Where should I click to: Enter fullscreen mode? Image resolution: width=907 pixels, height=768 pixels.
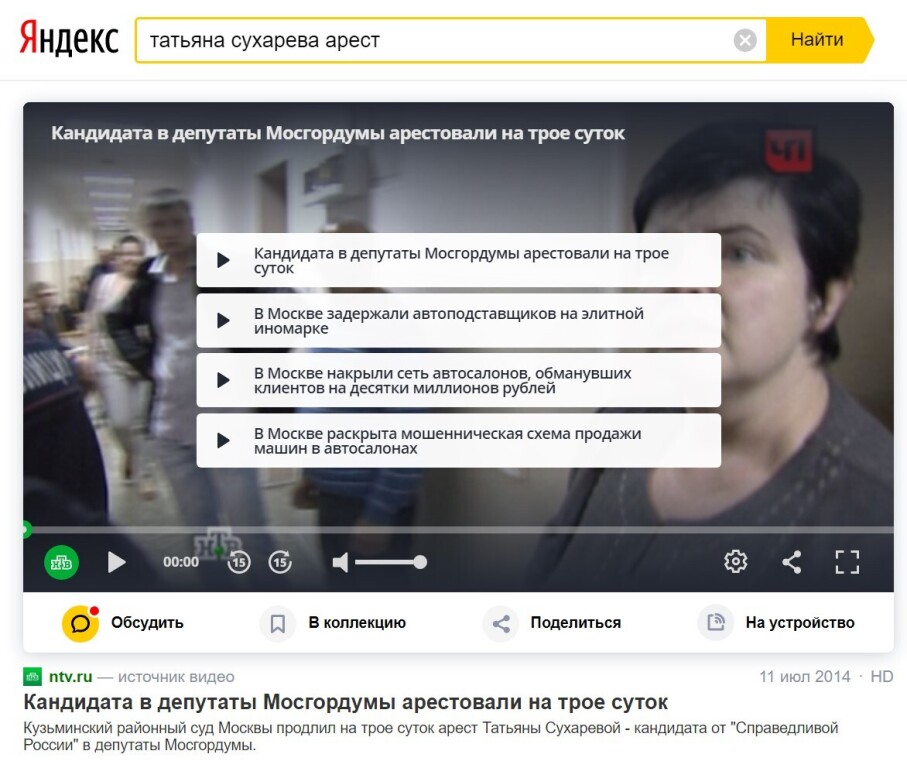pos(847,562)
